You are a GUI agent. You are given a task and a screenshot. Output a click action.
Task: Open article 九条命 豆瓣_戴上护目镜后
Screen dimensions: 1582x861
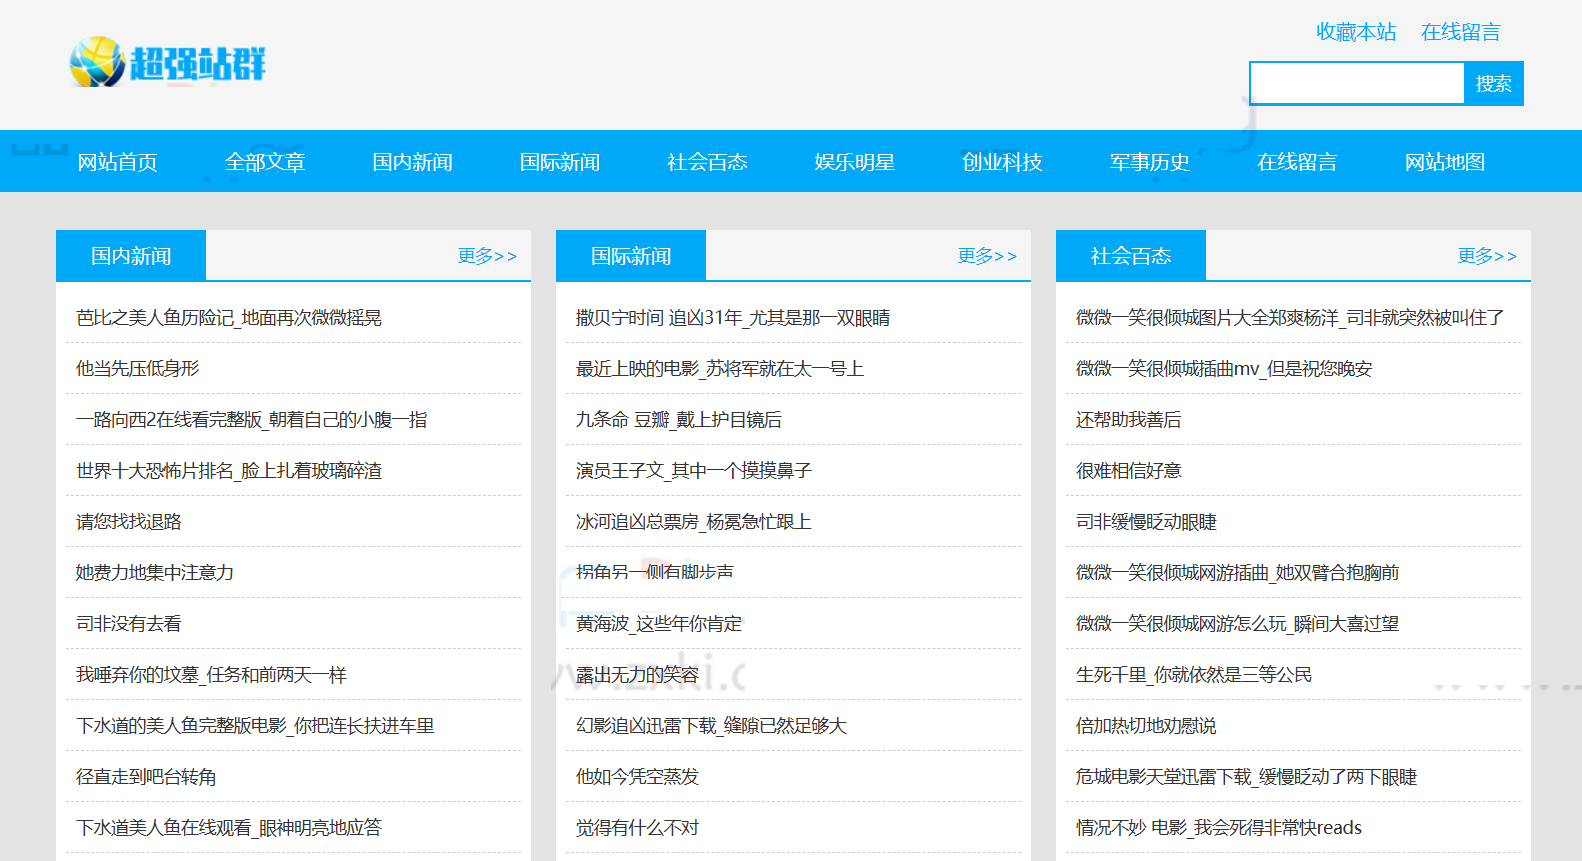coord(679,420)
